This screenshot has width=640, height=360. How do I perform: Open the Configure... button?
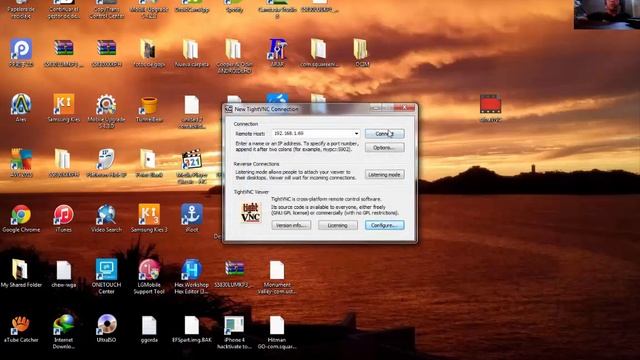384,225
